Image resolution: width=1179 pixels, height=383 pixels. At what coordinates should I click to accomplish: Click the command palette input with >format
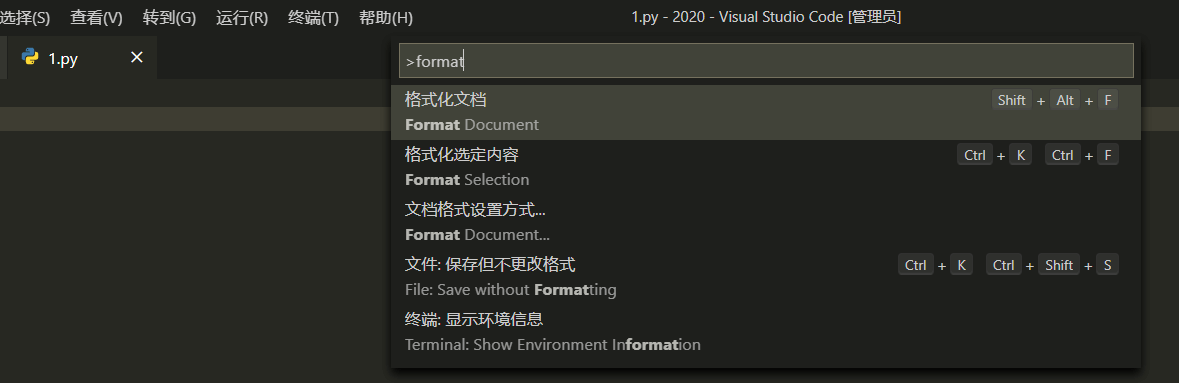765,61
